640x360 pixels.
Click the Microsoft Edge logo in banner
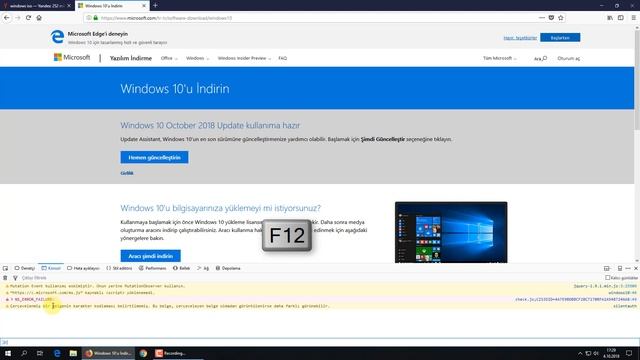coord(57,37)
